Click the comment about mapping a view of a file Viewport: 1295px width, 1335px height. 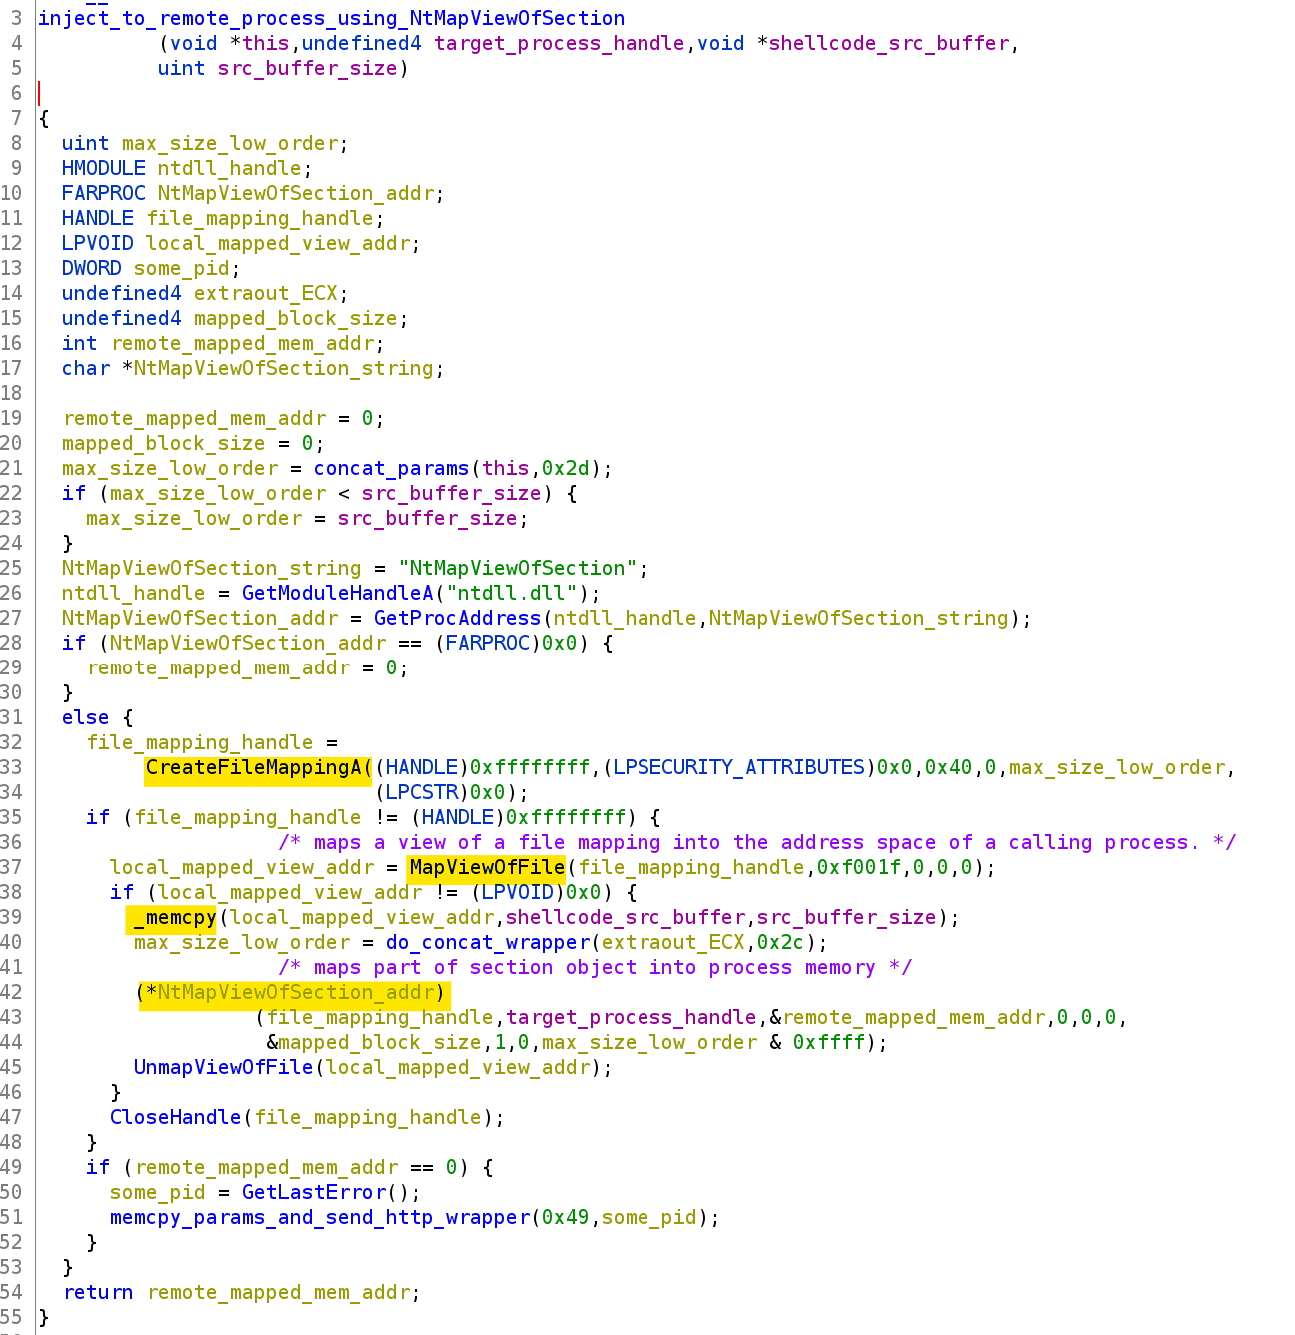pyautogui.click(x=757, y=842)
